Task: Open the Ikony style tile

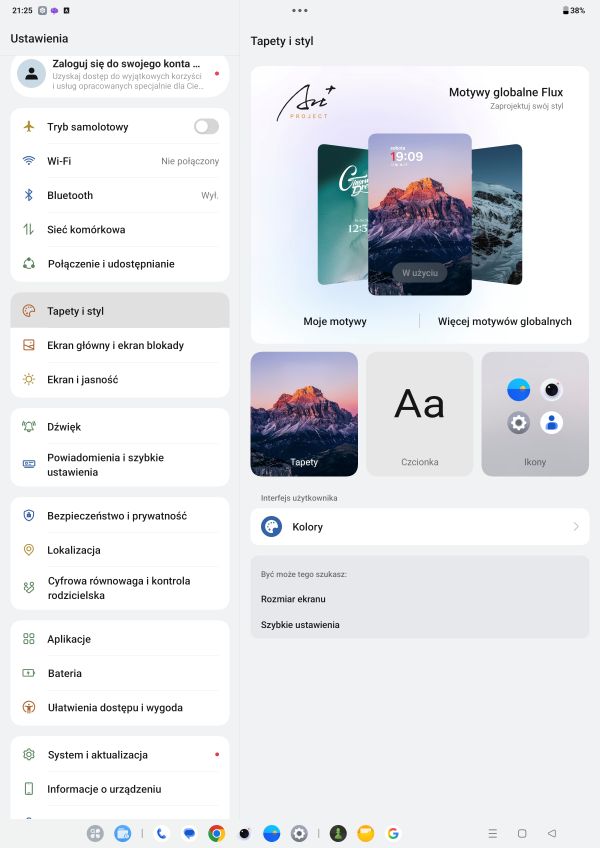Action: tap(535, 414)
